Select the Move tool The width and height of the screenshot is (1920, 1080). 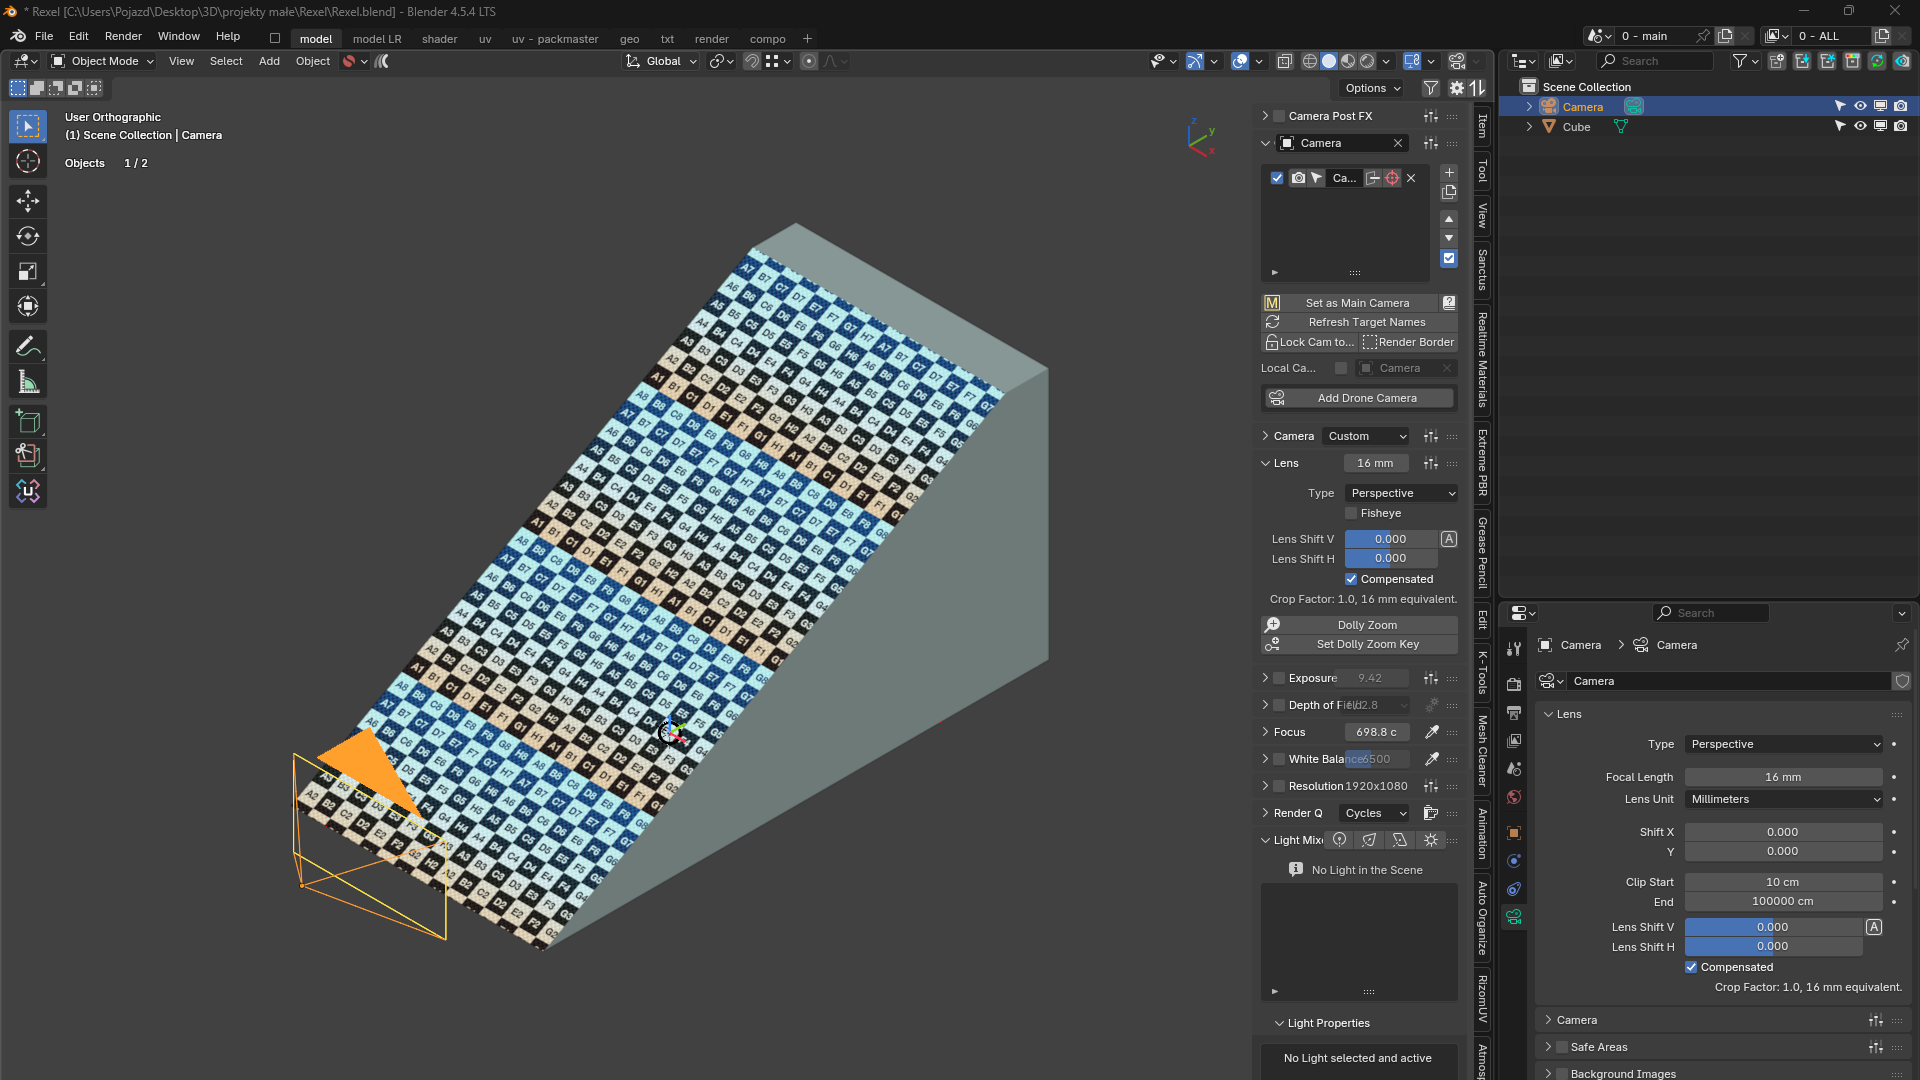[x=28, y=201]
